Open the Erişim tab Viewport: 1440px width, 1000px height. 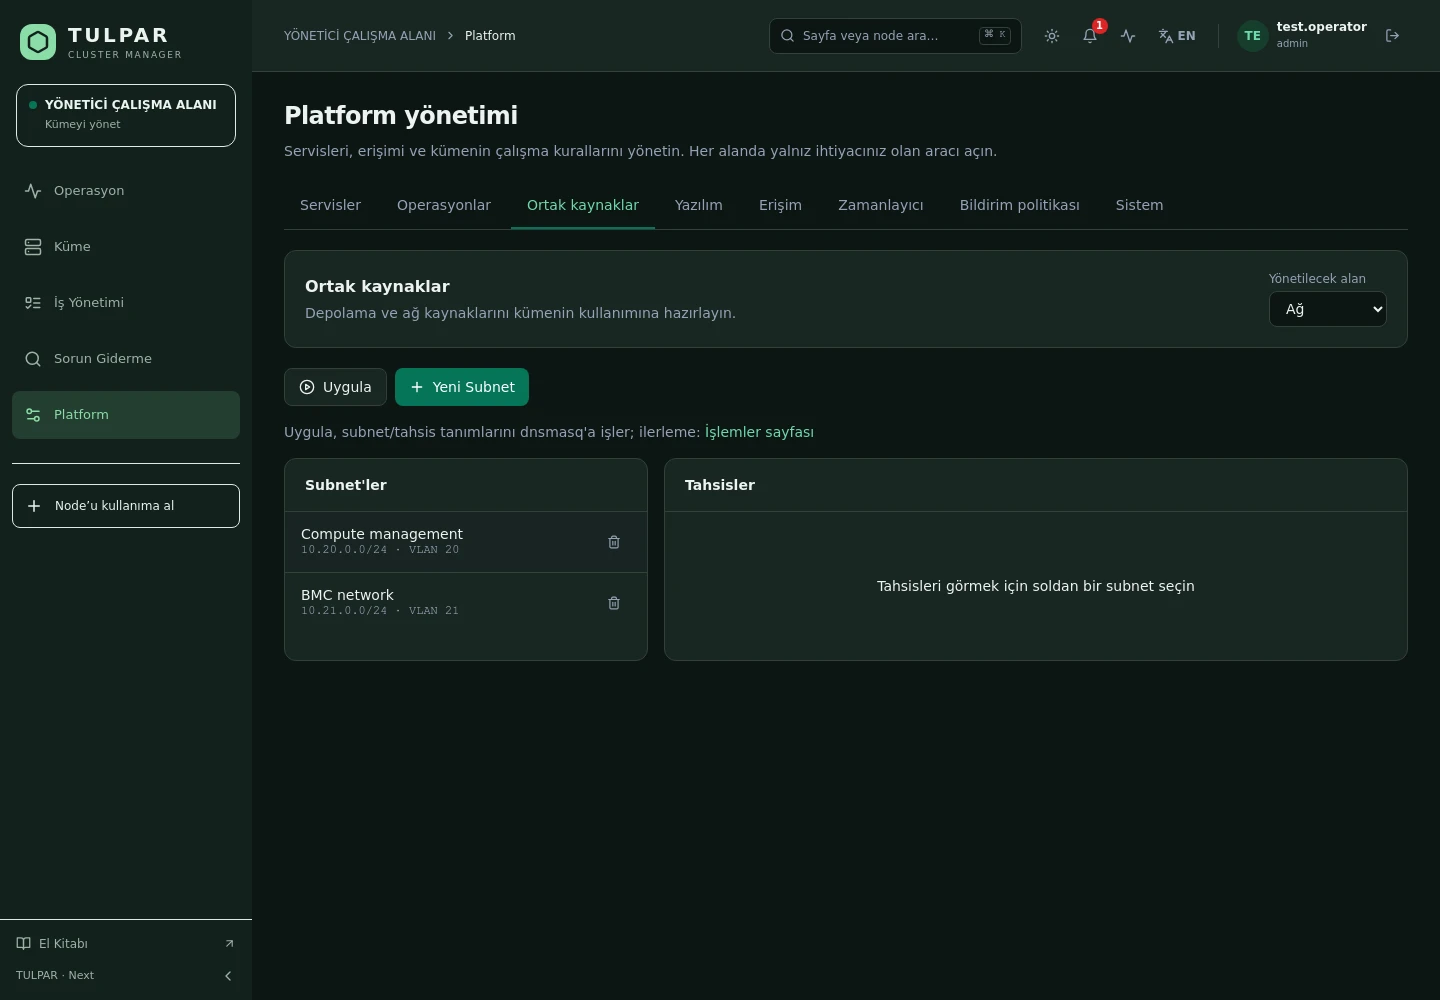click(780, 205)
